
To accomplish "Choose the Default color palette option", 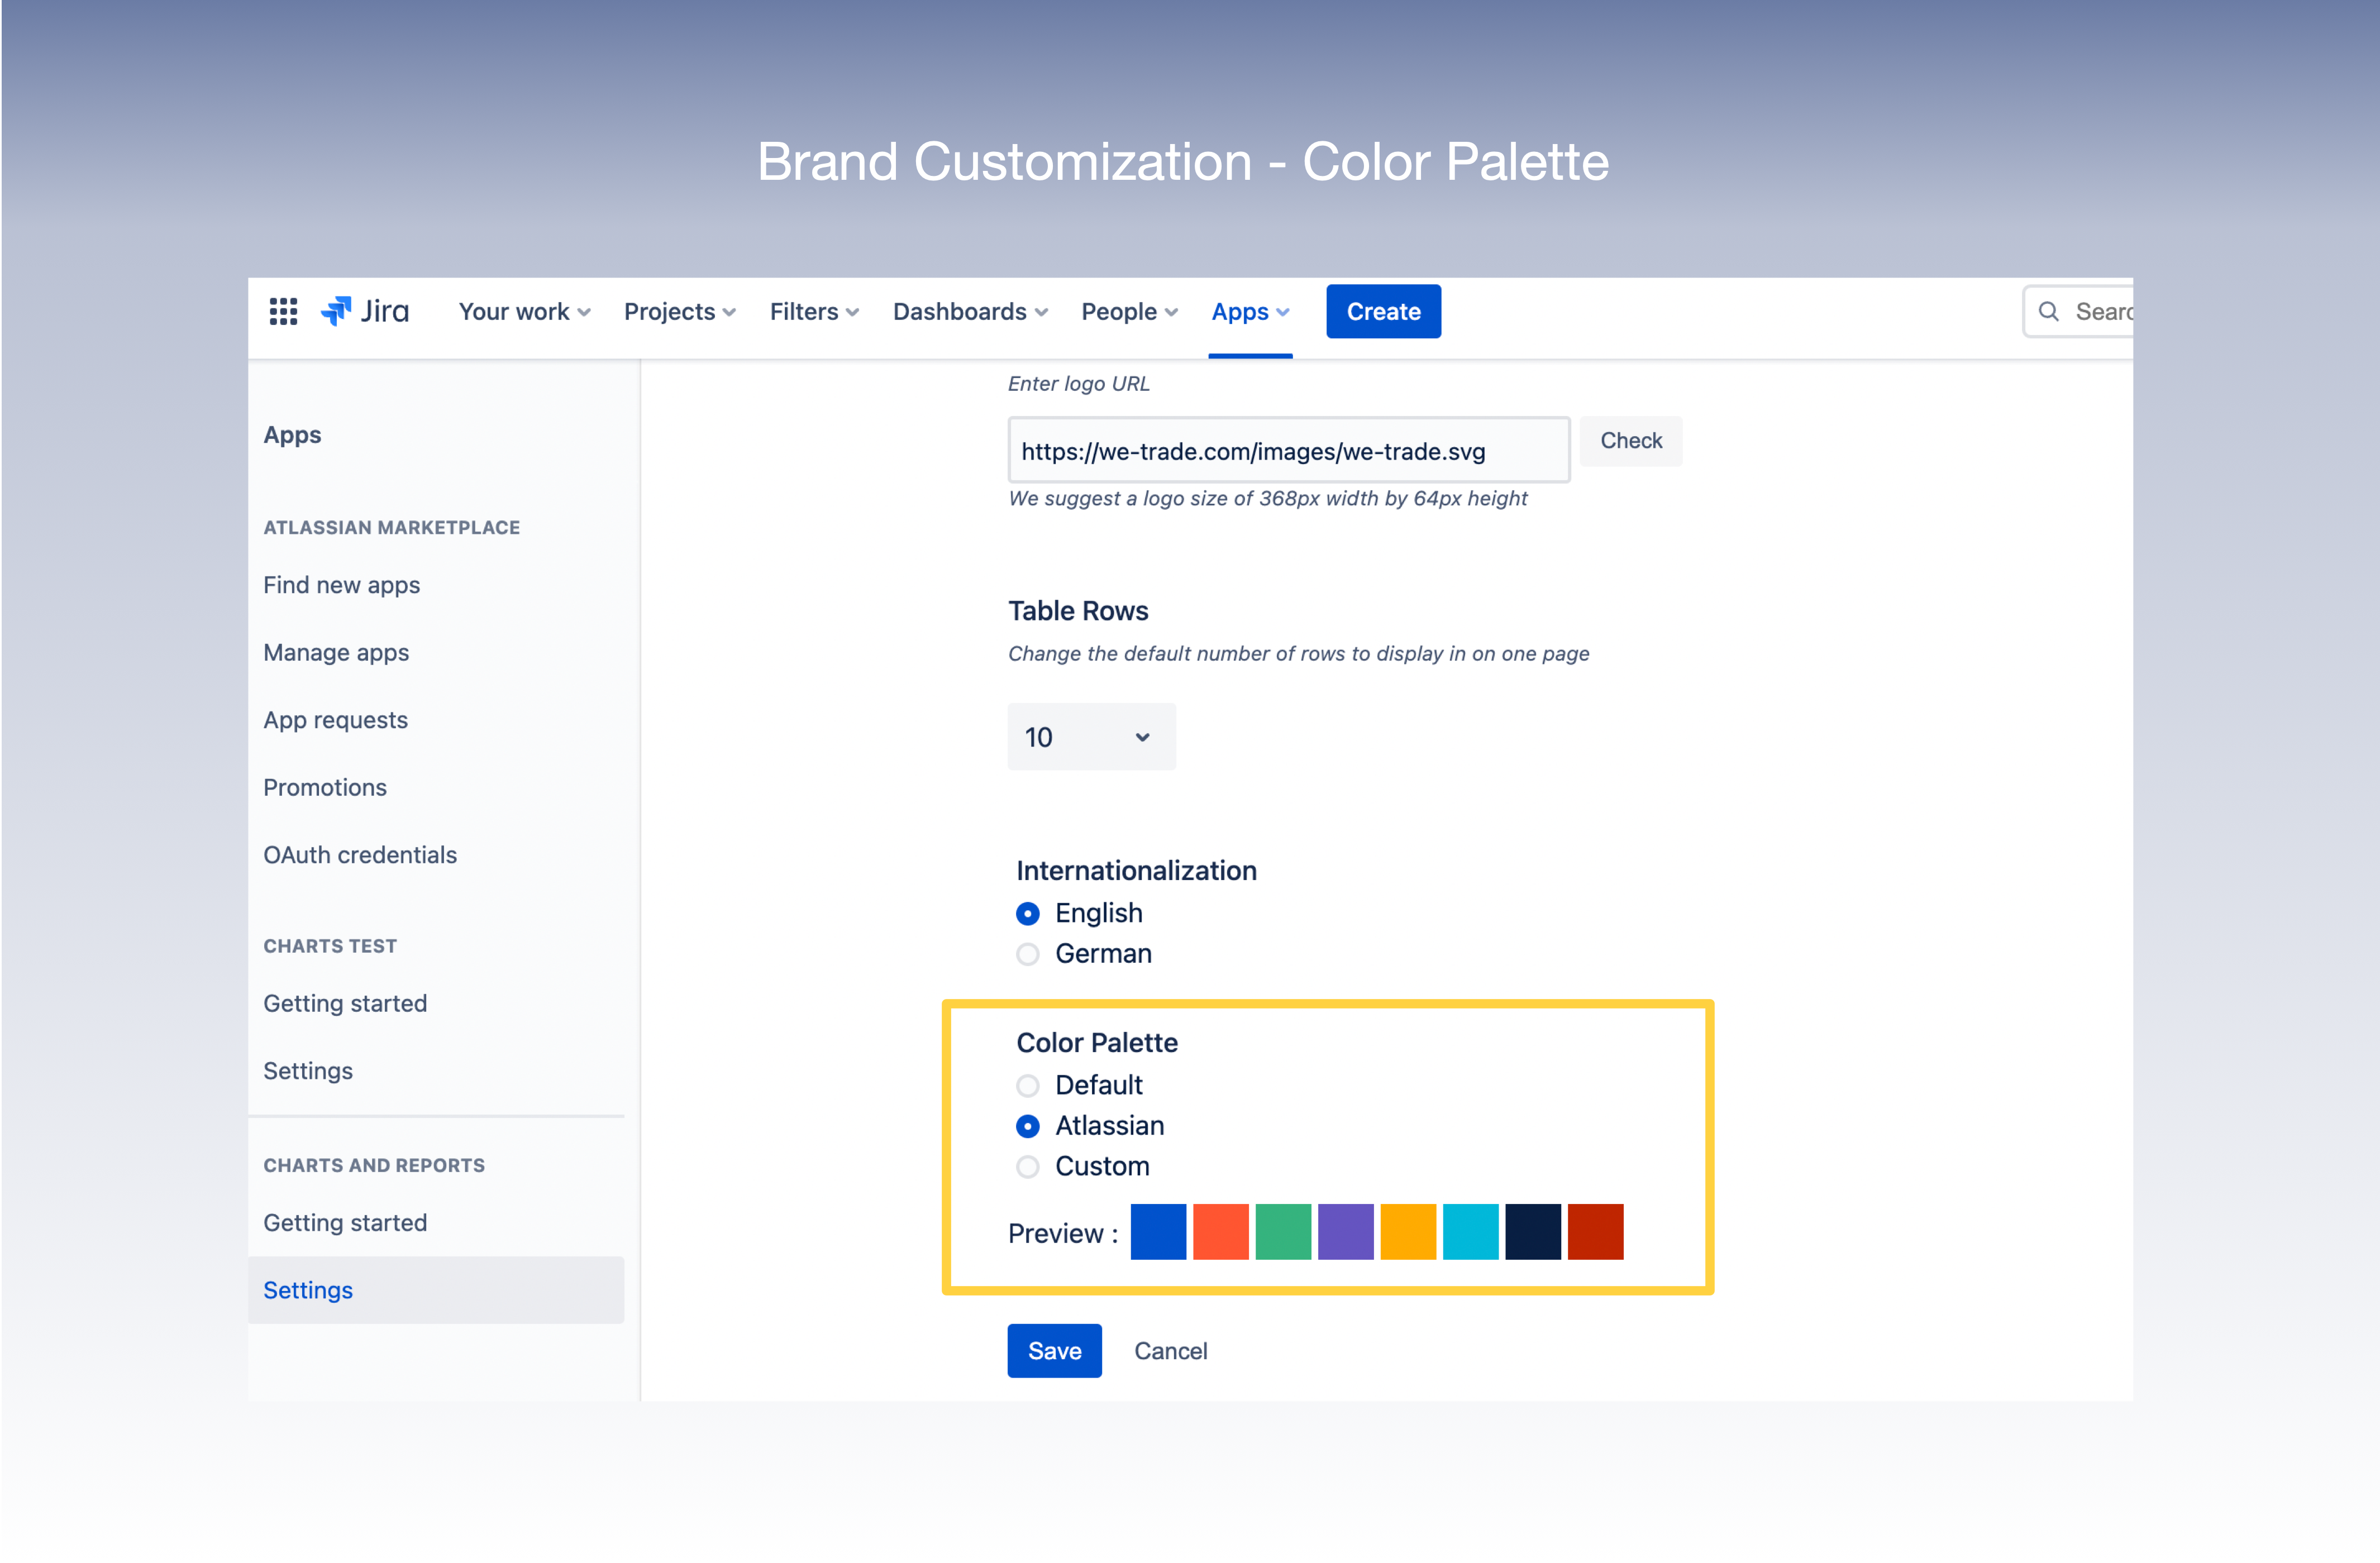I will pos(1027,1086).
